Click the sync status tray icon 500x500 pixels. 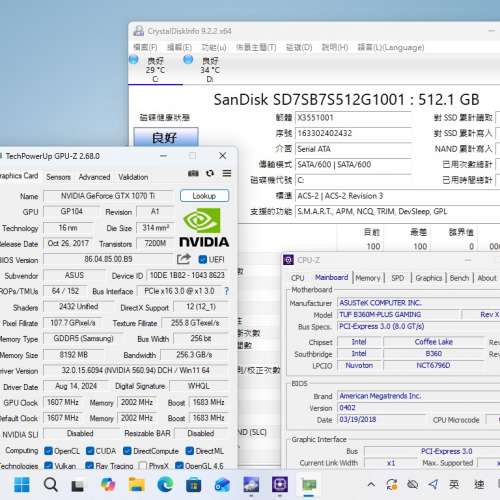(392, 484)
